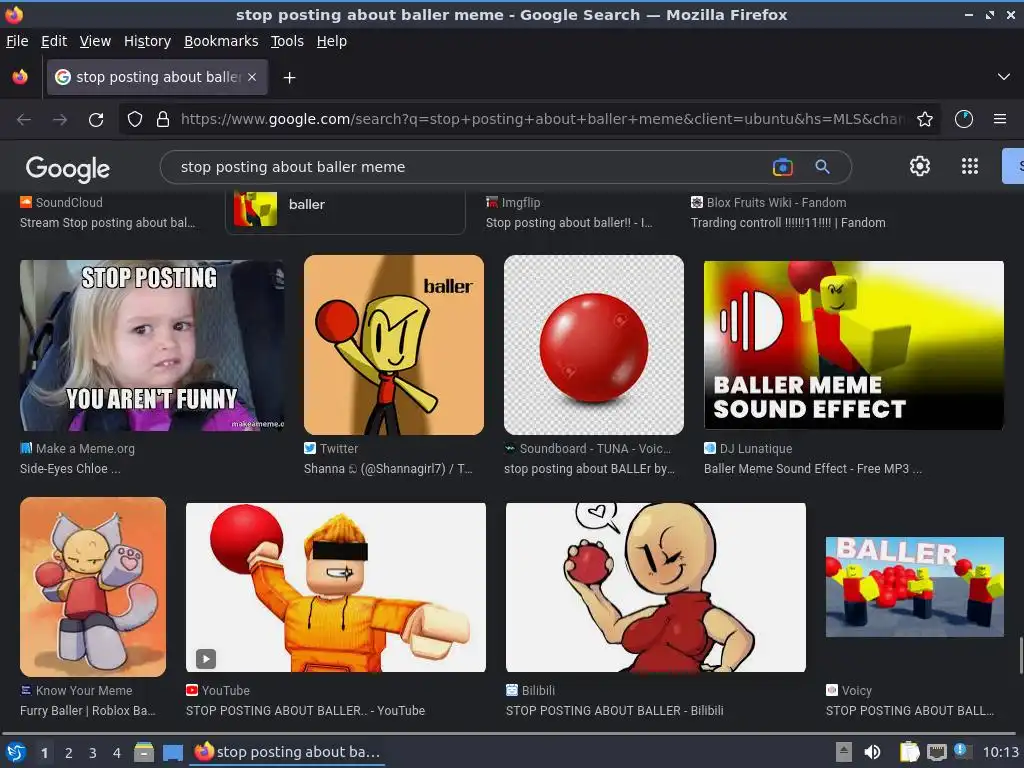Open the Voicy 'BALLER' Roblox thumbnail
The width and height of the screenshot is (1024, 768).
tap(914, 586)
